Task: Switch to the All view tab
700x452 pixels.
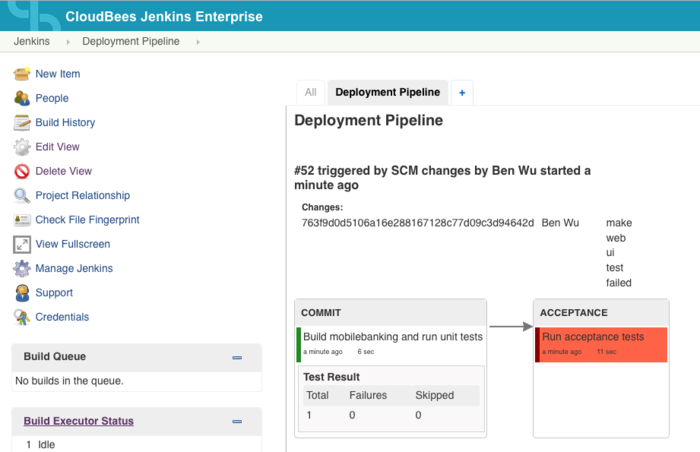Action: pyautogui.click(x=310, y=92)
